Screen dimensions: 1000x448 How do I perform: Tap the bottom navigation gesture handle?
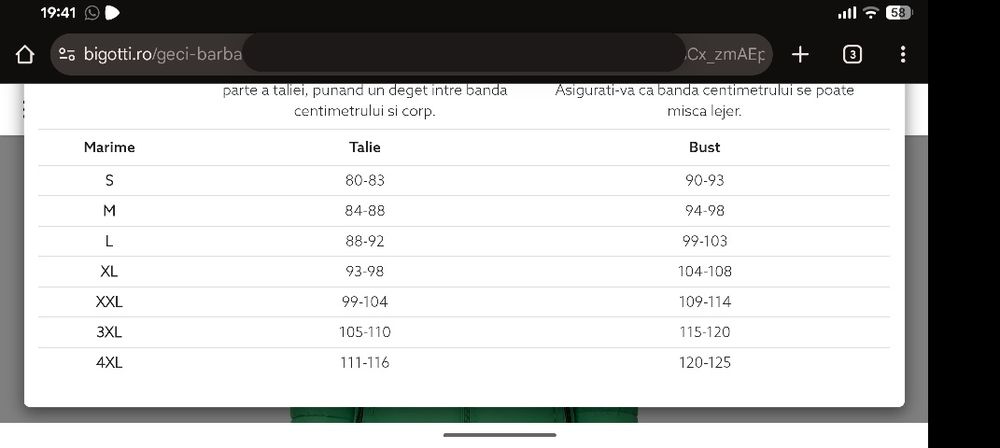click(x=499, y=435)
